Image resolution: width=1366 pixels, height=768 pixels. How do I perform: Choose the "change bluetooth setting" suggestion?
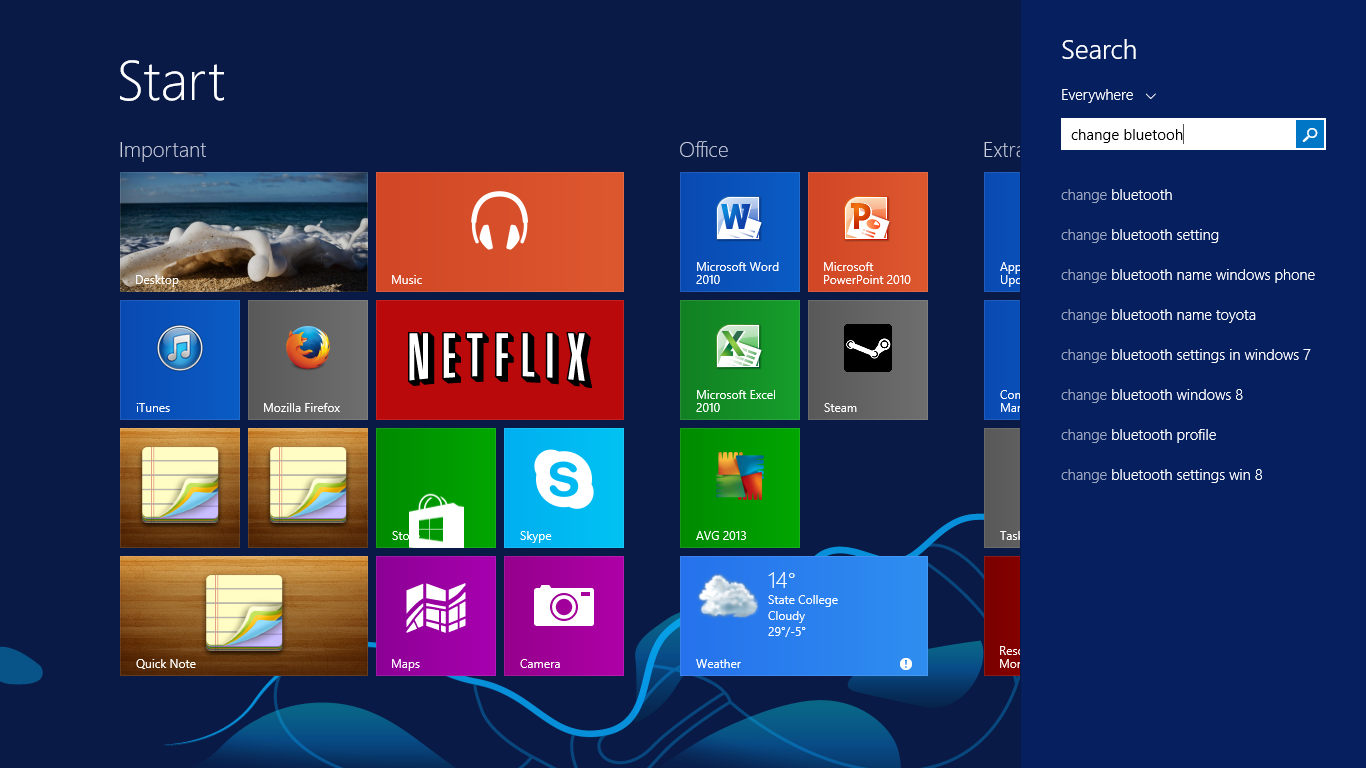pyautogui.click(x=1140, y=235)
